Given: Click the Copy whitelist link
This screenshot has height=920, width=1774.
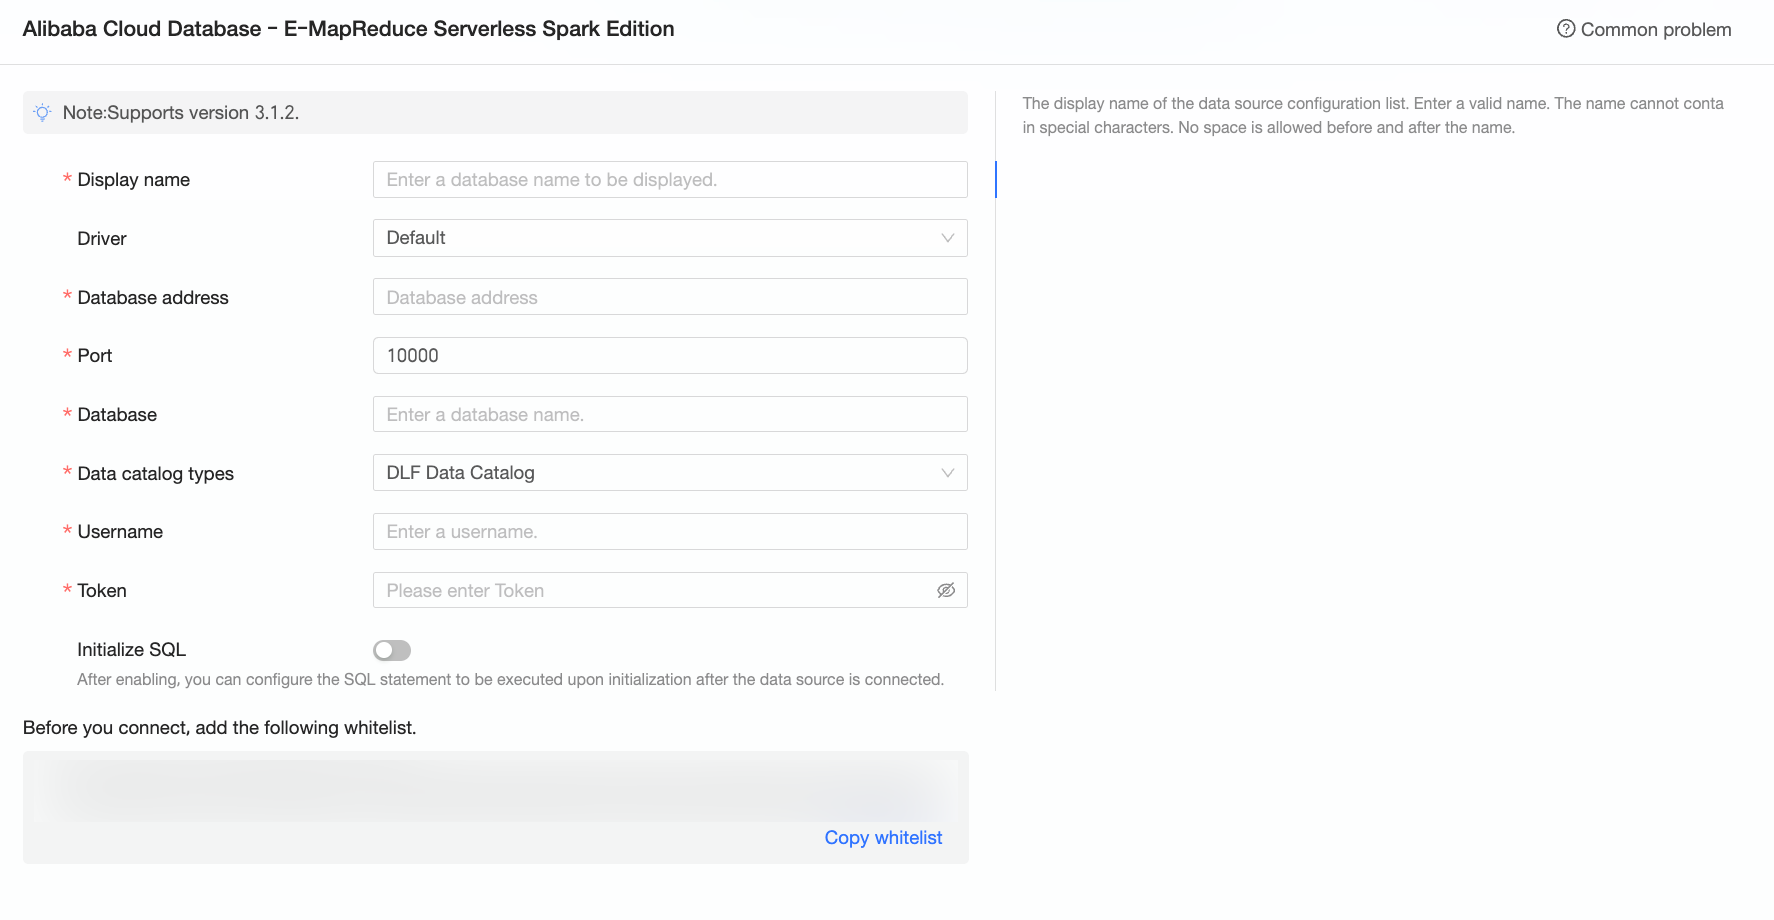Looking at the screenshot, I should (x=883, y=838).
